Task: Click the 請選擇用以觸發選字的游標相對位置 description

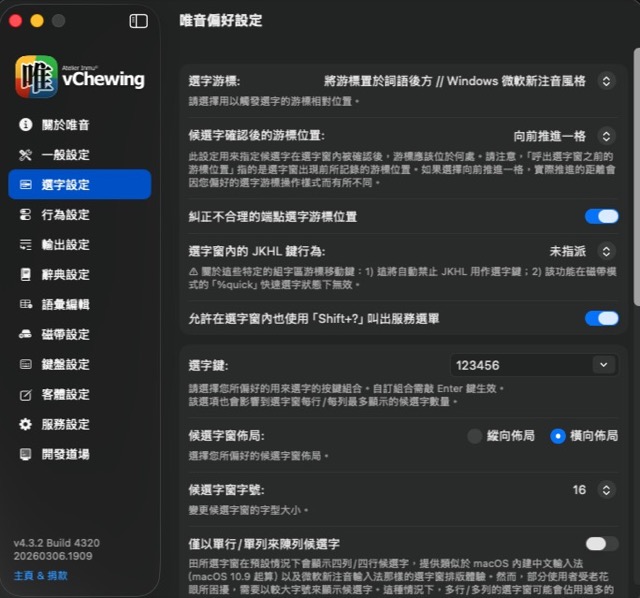Action: click(x=273, y=101)
